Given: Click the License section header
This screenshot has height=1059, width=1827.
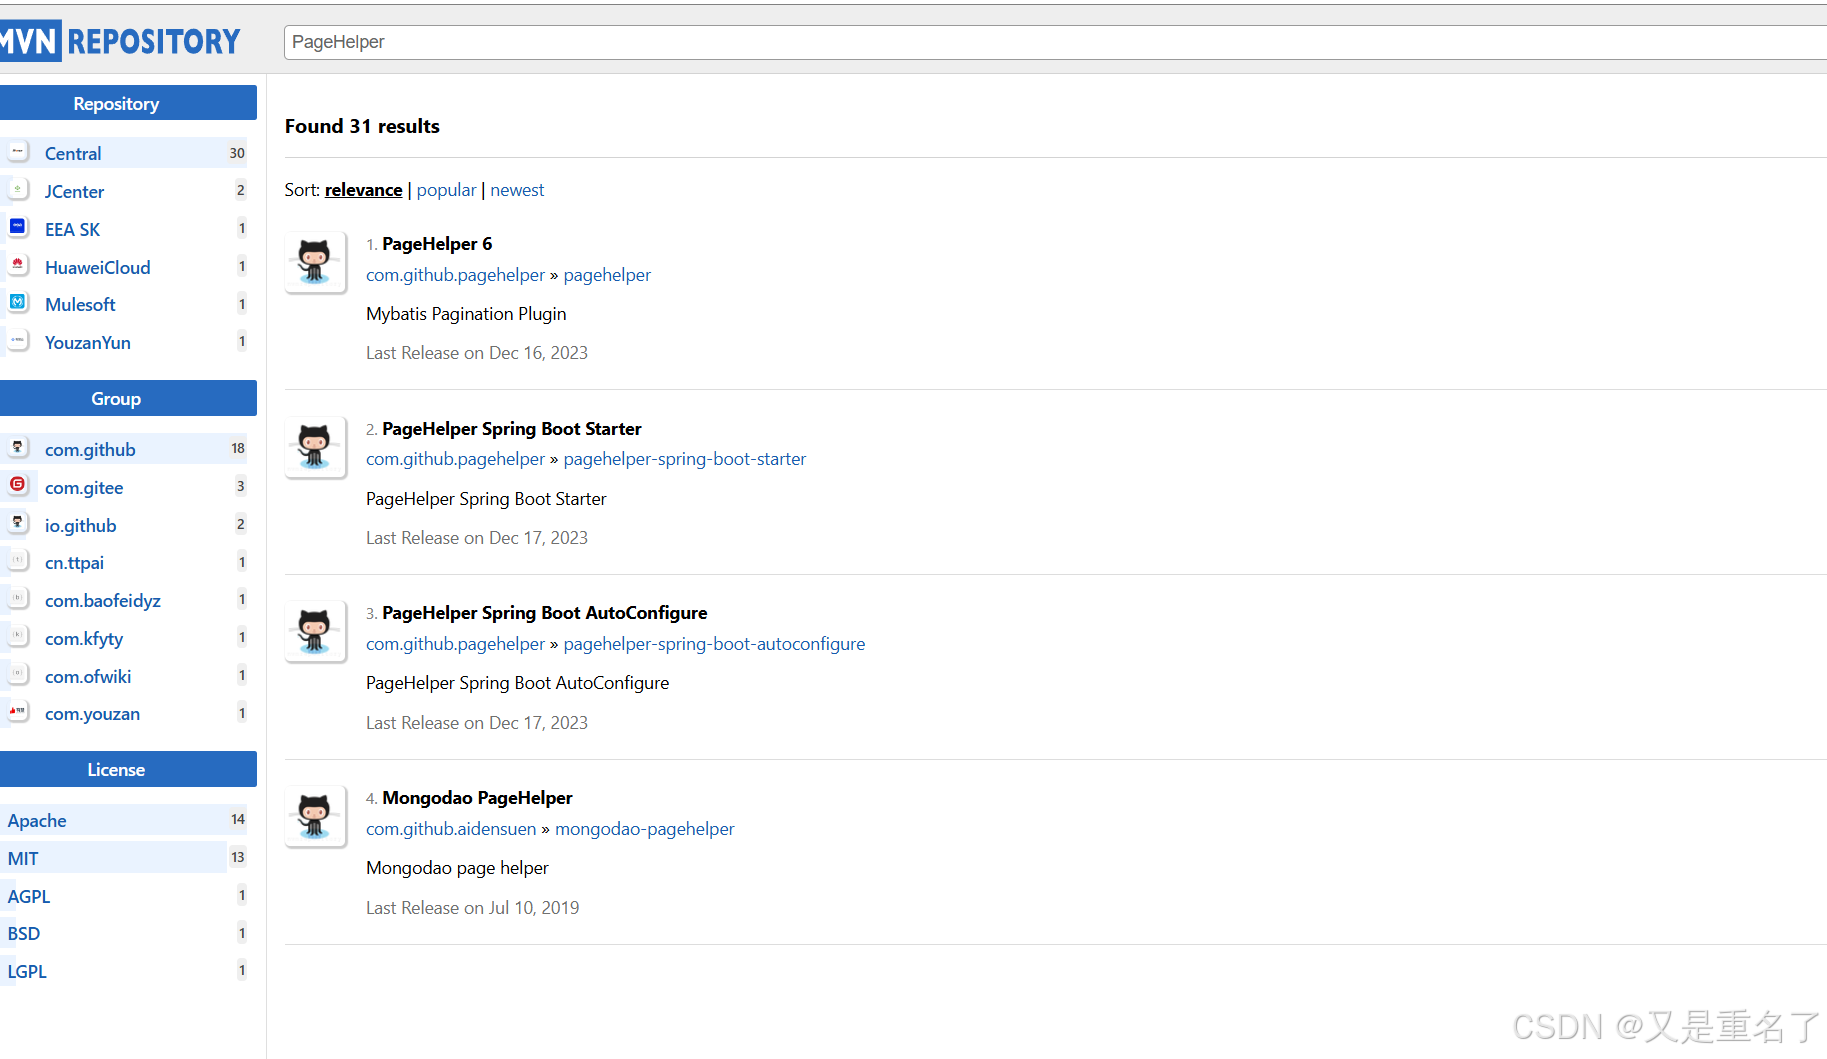Looking at the screenshot, I should 128,769.
